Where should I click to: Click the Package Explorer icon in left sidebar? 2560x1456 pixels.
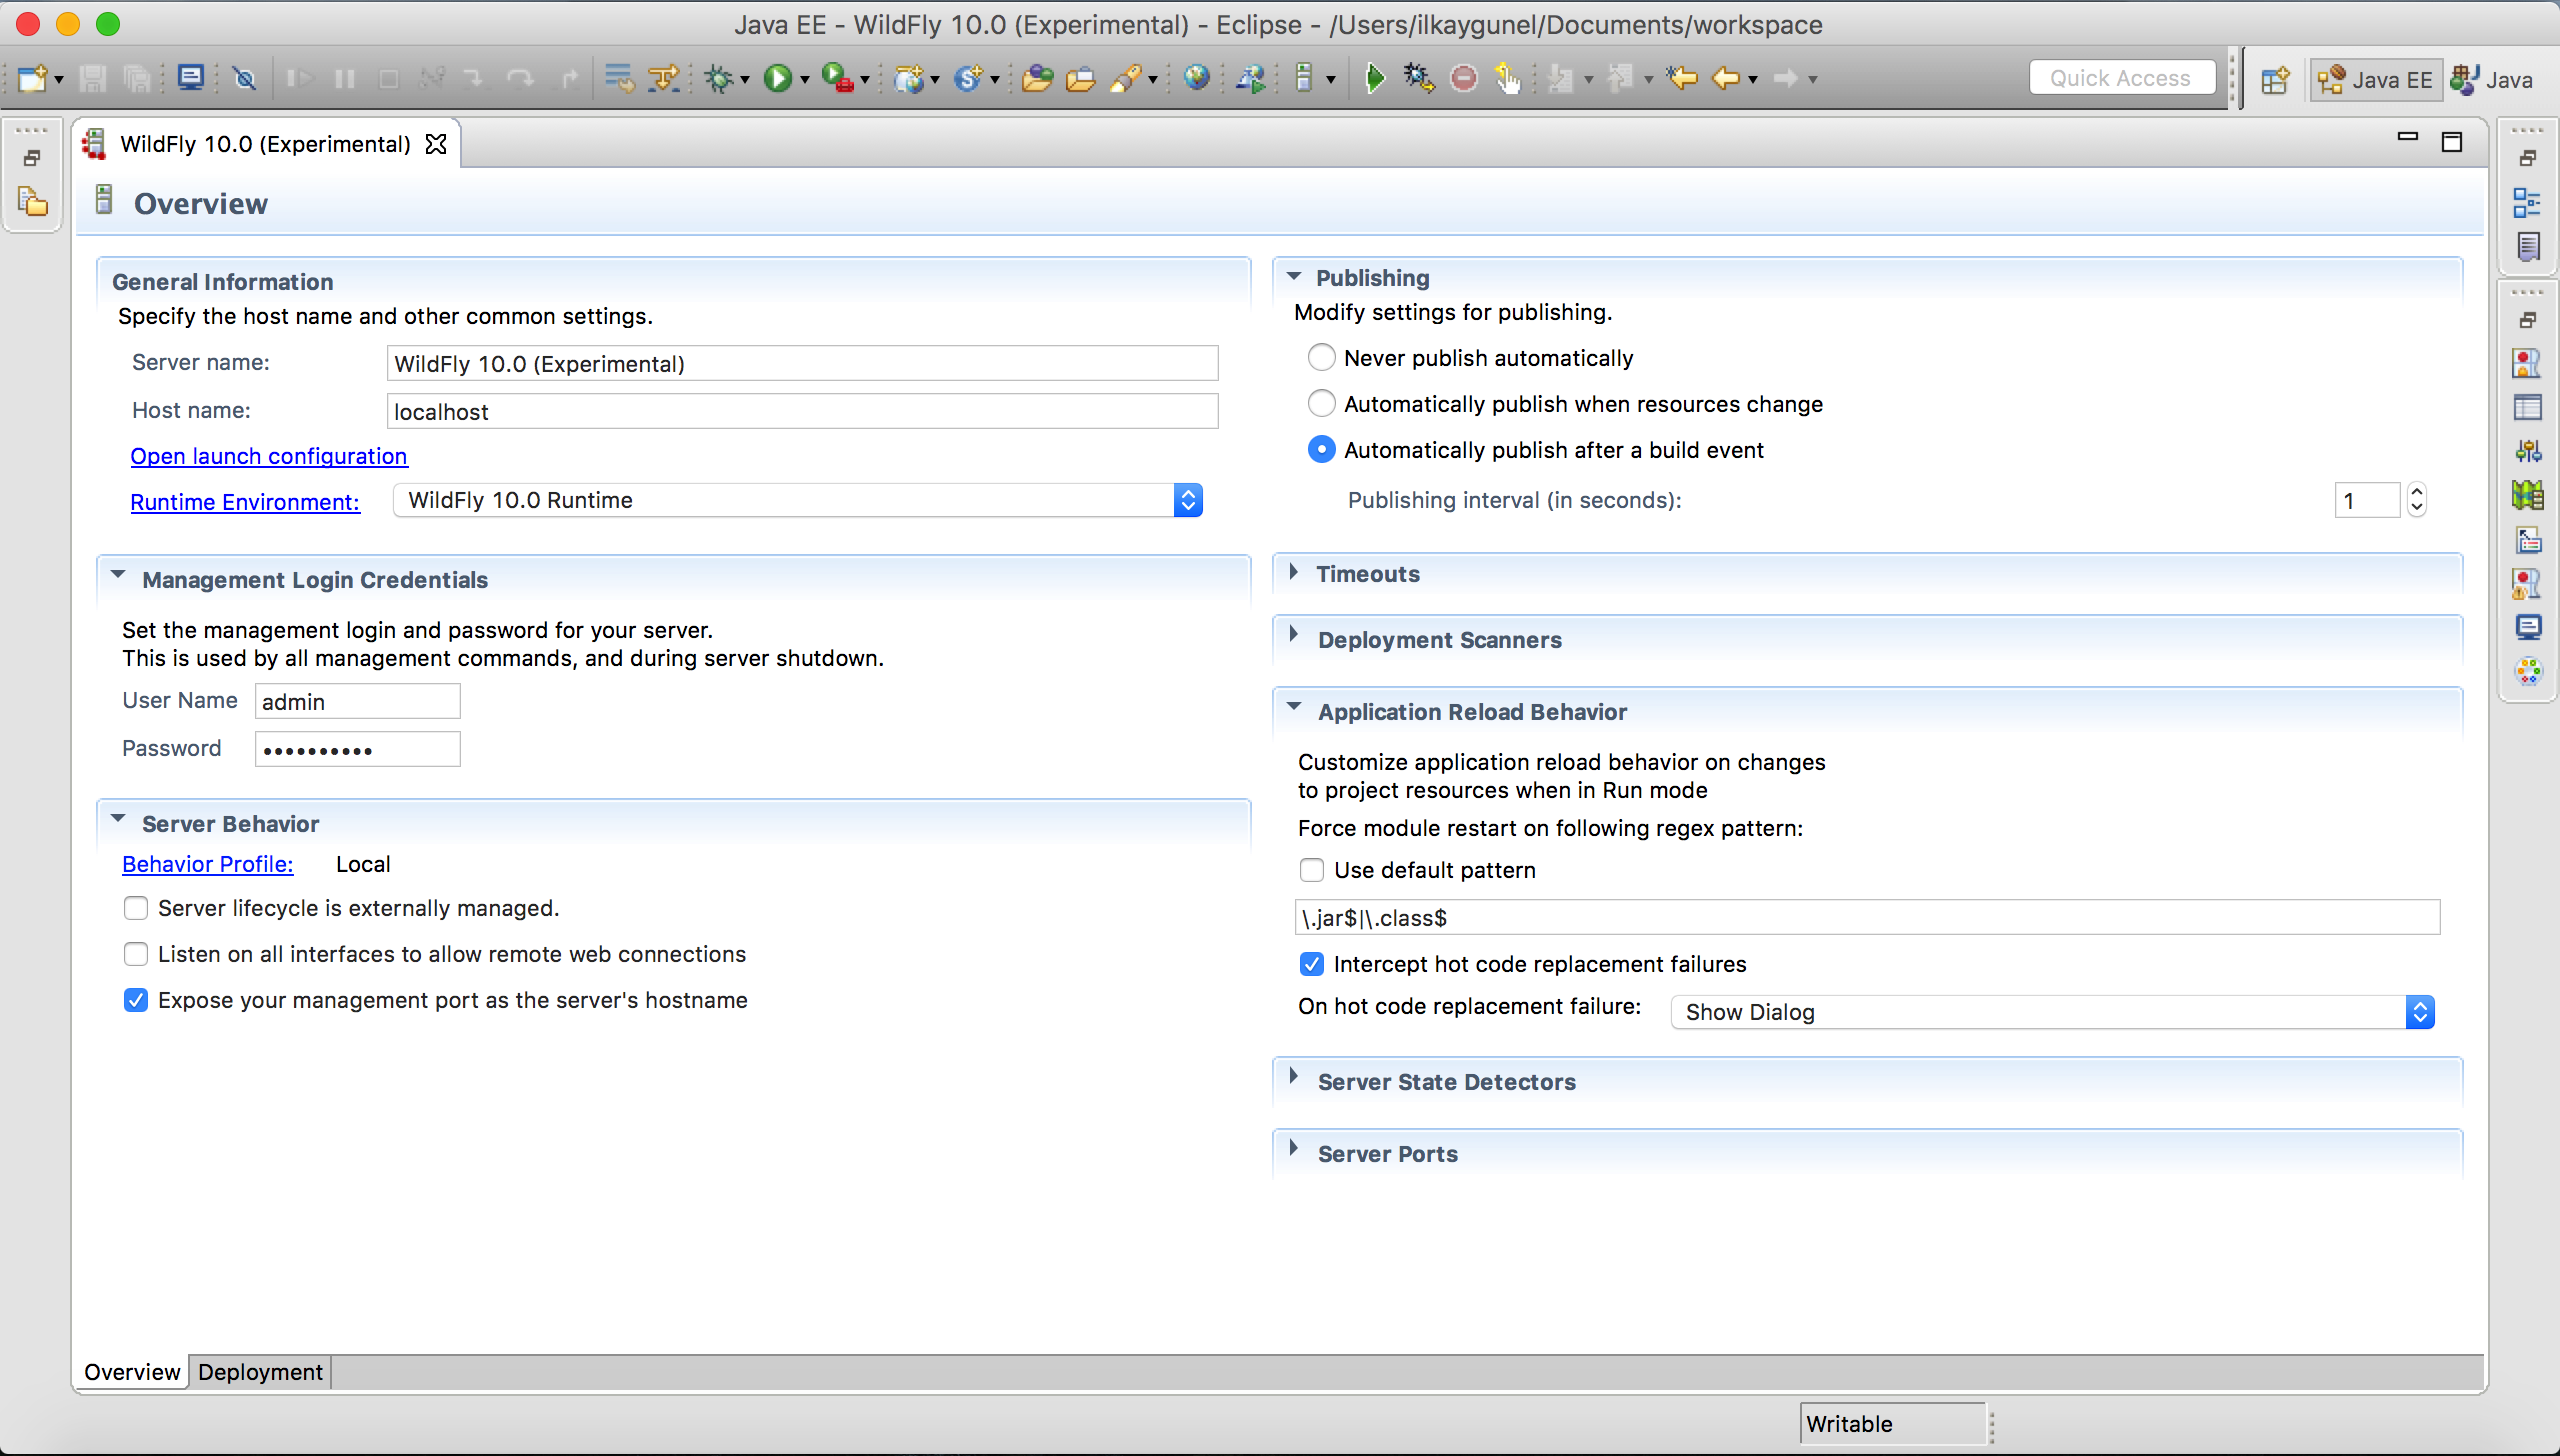tap(32, 201)
